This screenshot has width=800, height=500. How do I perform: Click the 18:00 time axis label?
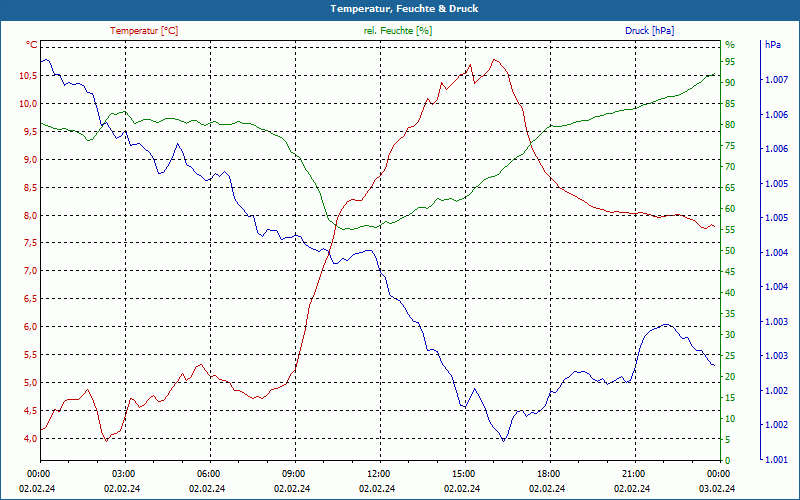pyautogui.click(x=548, y=474)
